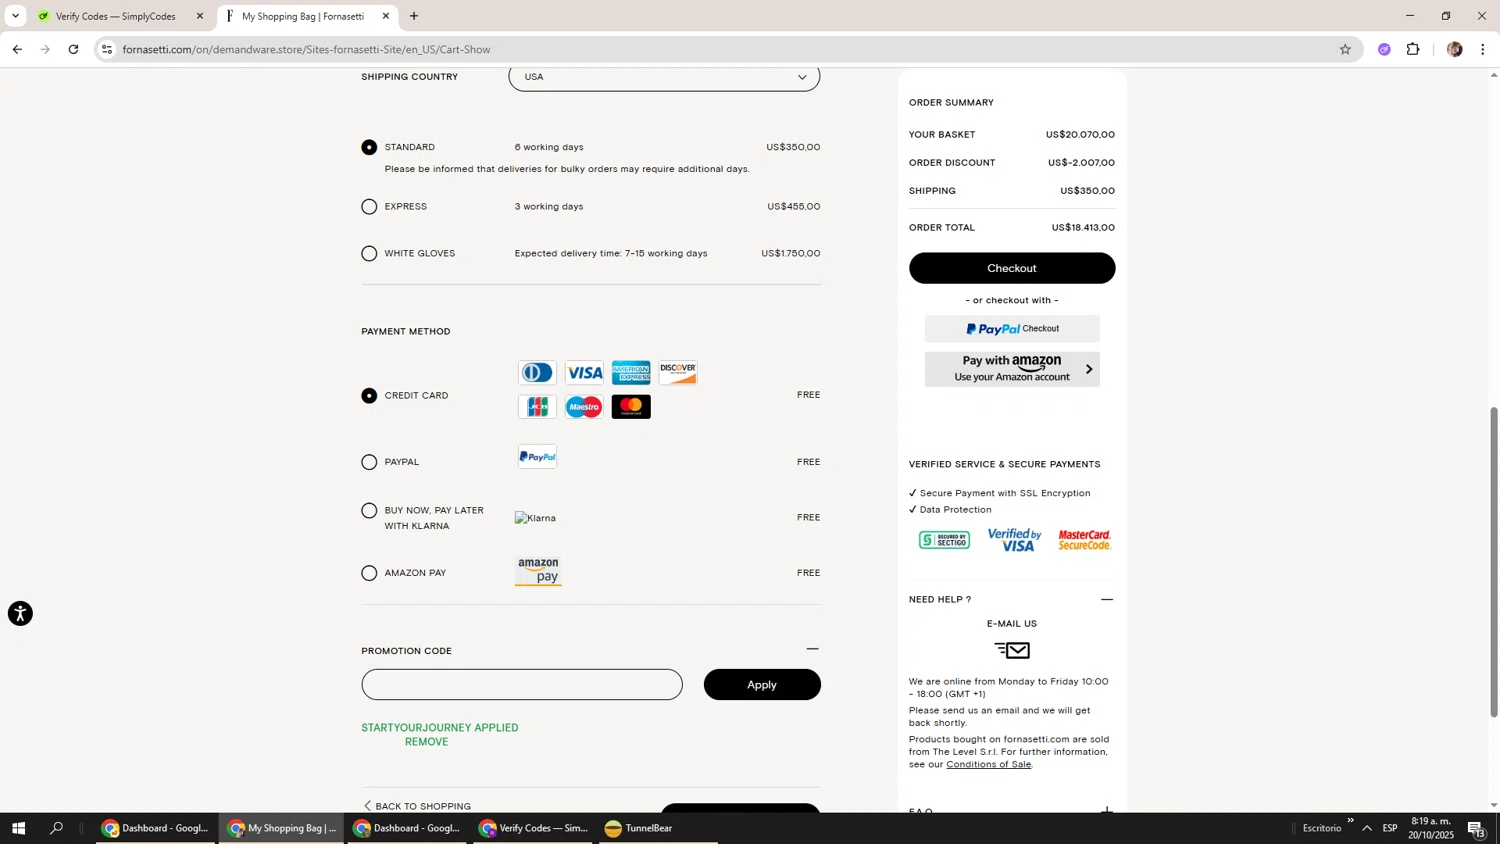Screen dimensions: 1500x844
Task: Close the My Shopping Bag tab
Action: pos(386,16)
